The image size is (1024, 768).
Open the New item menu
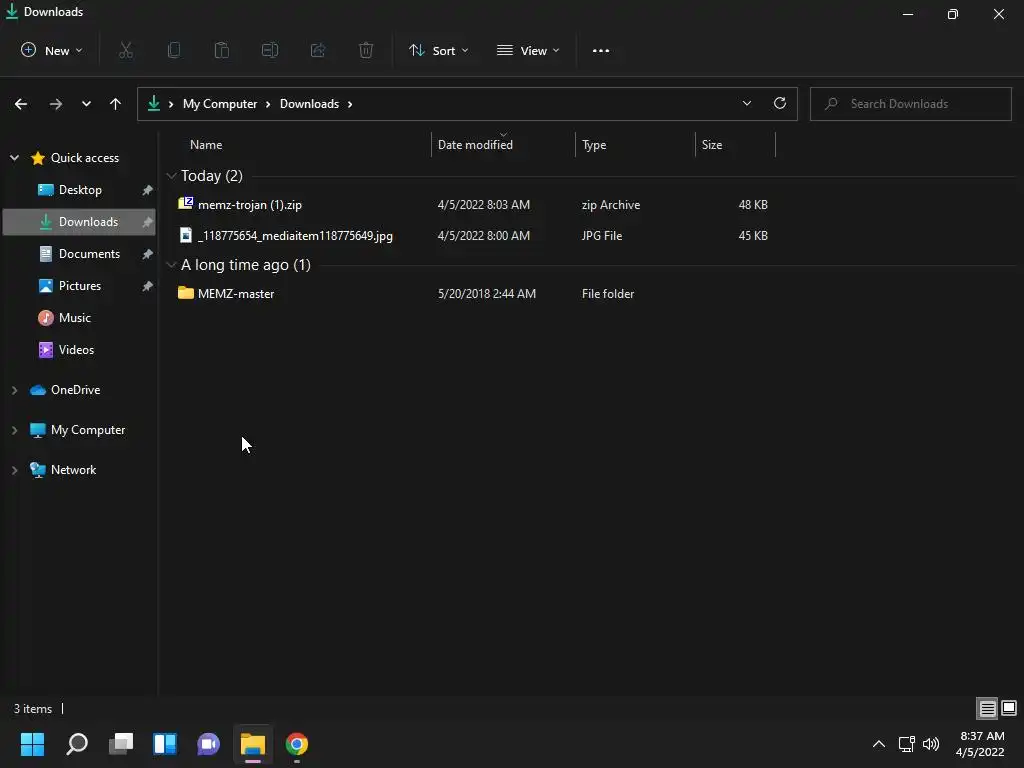click(52, 50)
